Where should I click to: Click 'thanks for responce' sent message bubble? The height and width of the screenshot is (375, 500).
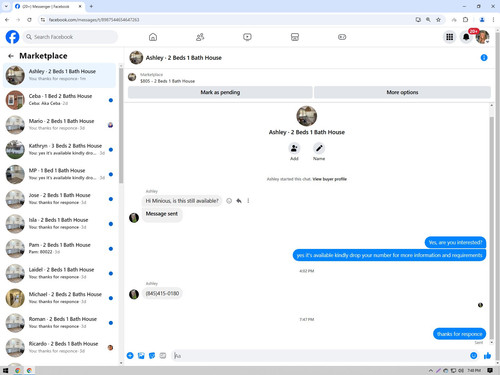coord(459,334)
